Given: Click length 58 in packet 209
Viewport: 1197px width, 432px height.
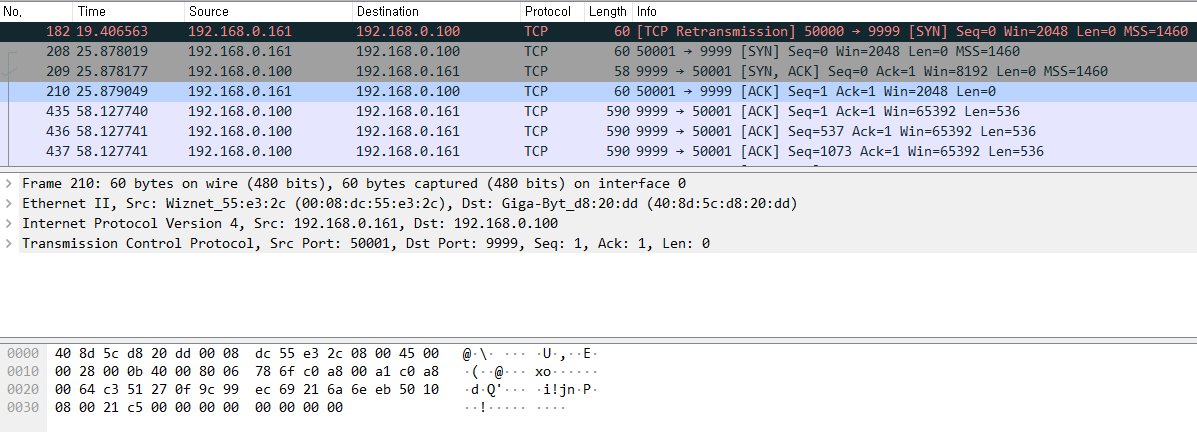Looking at the screenshot, I should 622,71.
